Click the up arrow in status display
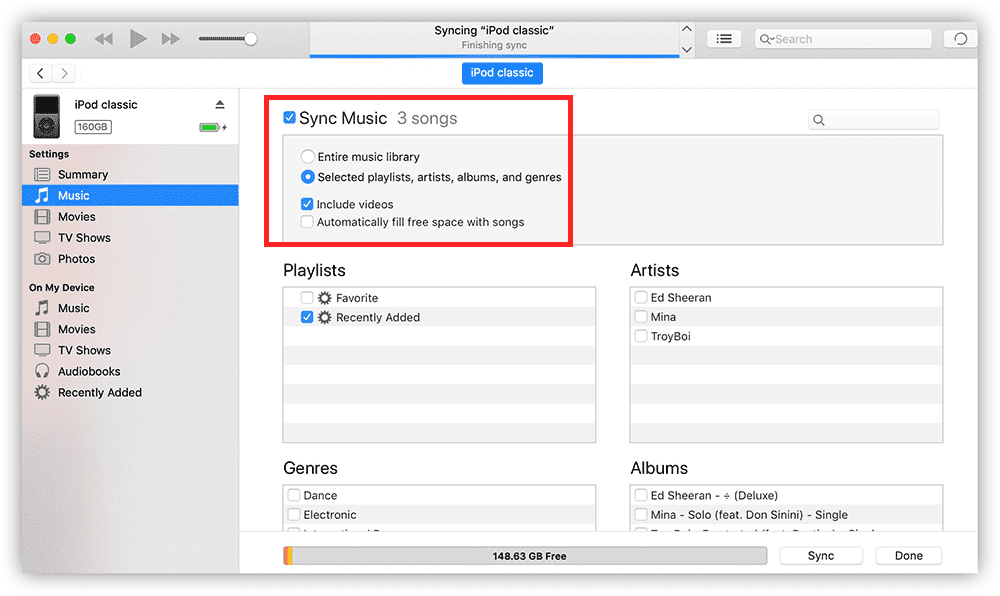 687,29
